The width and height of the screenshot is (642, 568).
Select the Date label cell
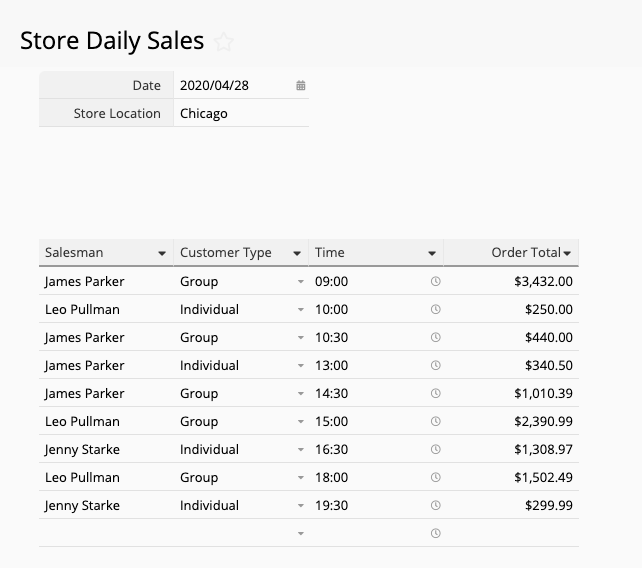click(106, 85)
